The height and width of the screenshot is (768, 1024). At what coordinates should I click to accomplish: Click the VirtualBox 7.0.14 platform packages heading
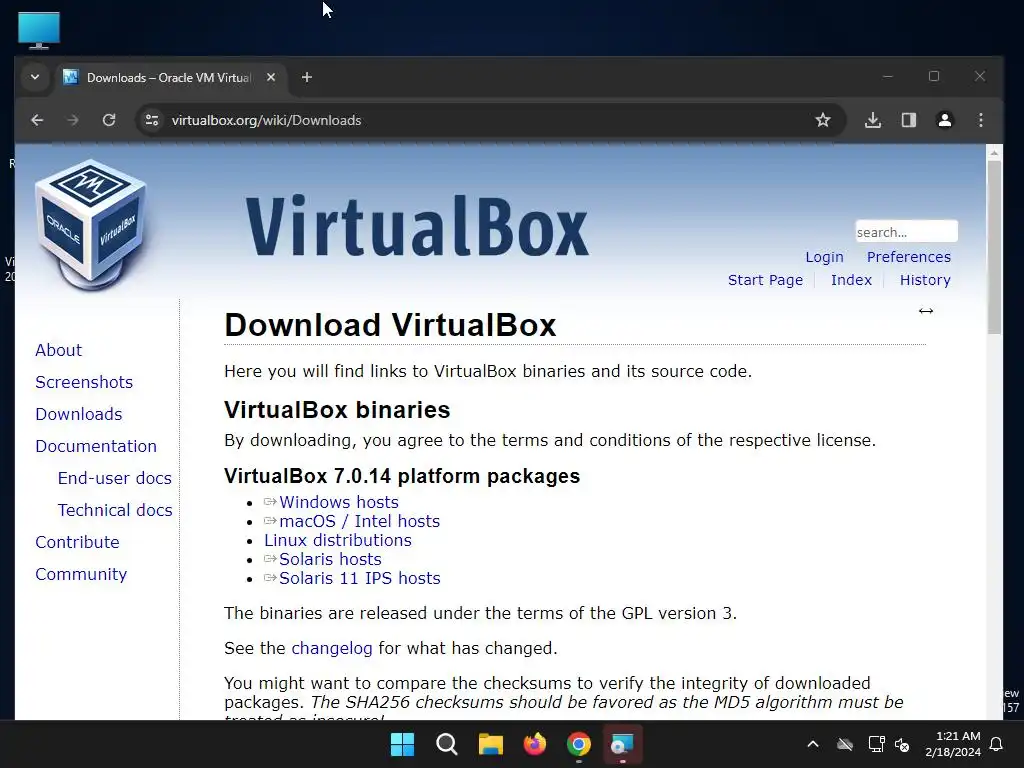tap(402, 476)
